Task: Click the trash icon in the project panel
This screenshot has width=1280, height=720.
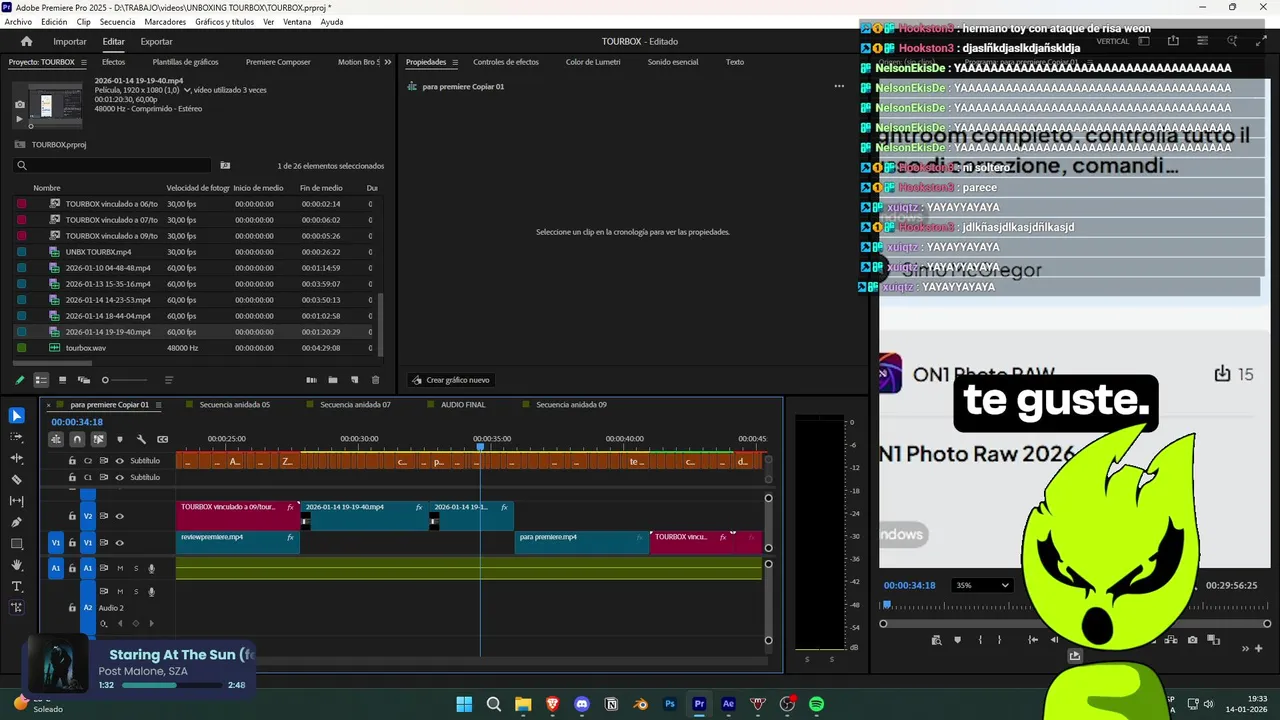Action: click(x=376, y=380)
